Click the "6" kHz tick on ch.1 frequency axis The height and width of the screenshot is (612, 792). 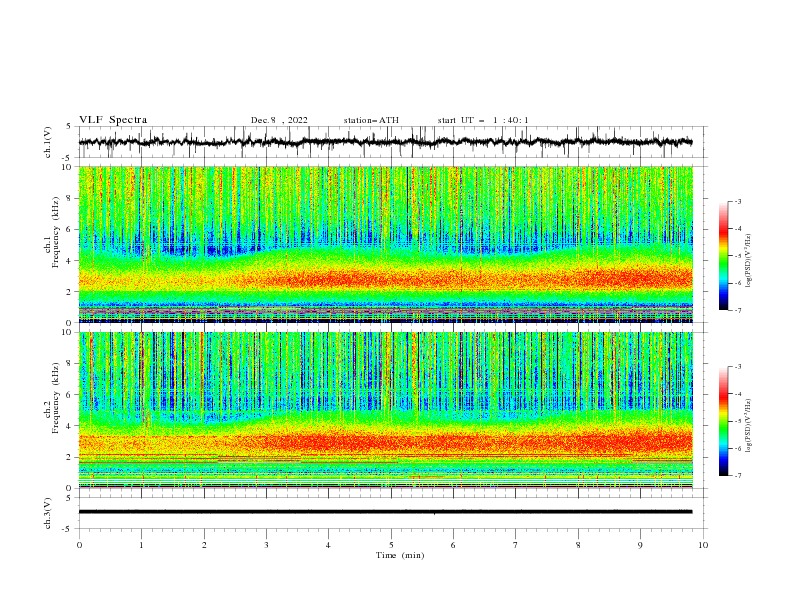[69, 229]
